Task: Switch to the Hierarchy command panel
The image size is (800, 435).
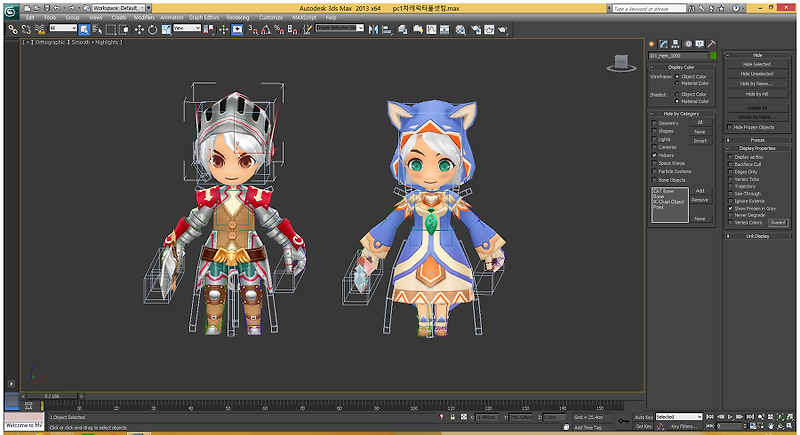Action: coord(676,44)
